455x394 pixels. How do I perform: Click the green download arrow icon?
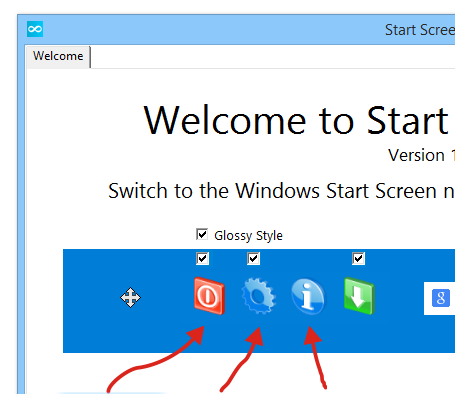click(x=359, y=296)
